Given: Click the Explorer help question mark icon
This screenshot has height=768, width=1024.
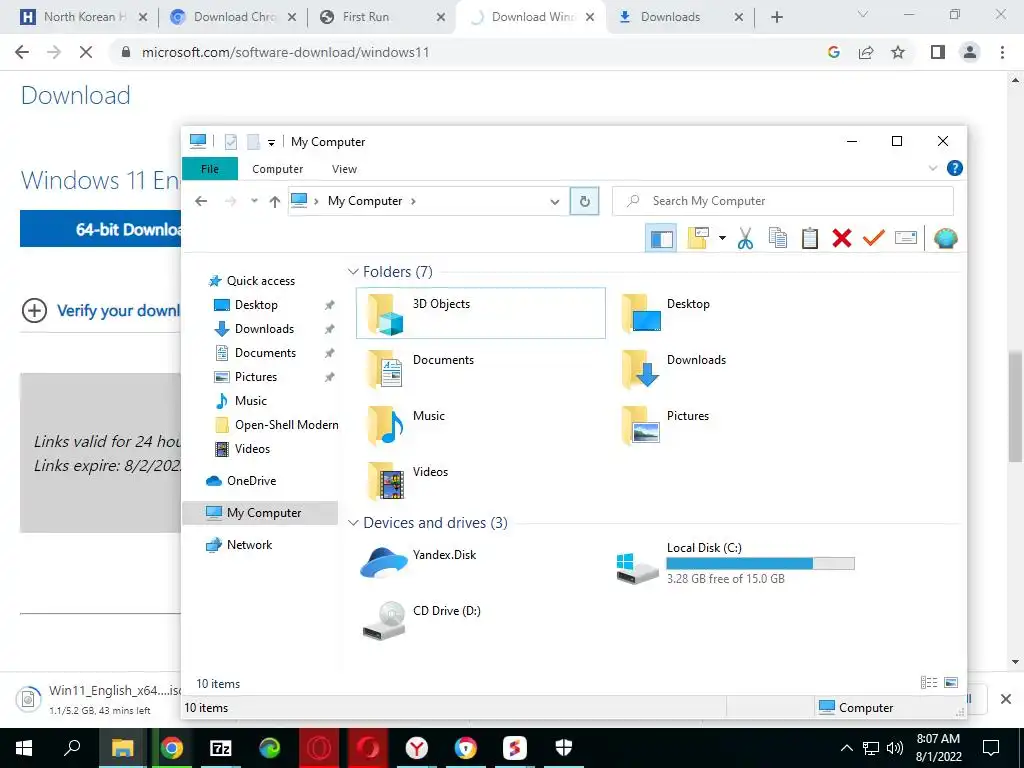Looking at the screenshot, I should click(x=955, y=168).
